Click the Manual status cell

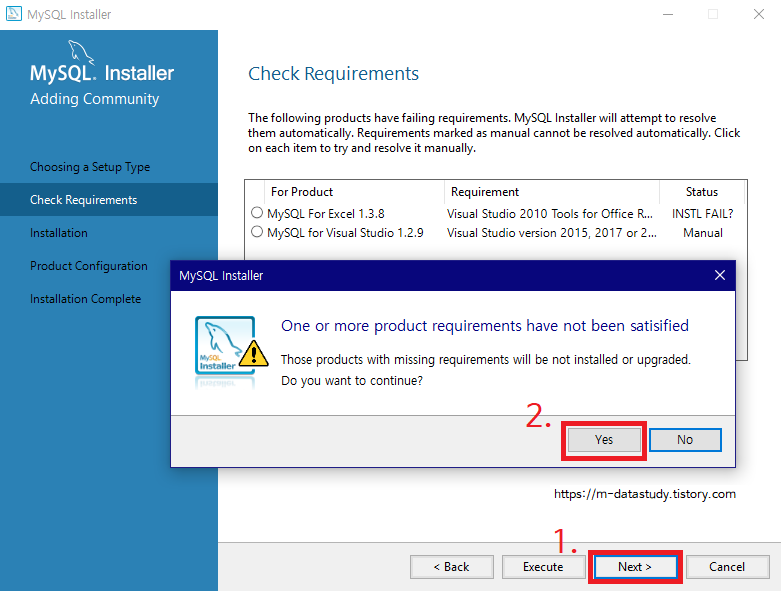point(702,233)
